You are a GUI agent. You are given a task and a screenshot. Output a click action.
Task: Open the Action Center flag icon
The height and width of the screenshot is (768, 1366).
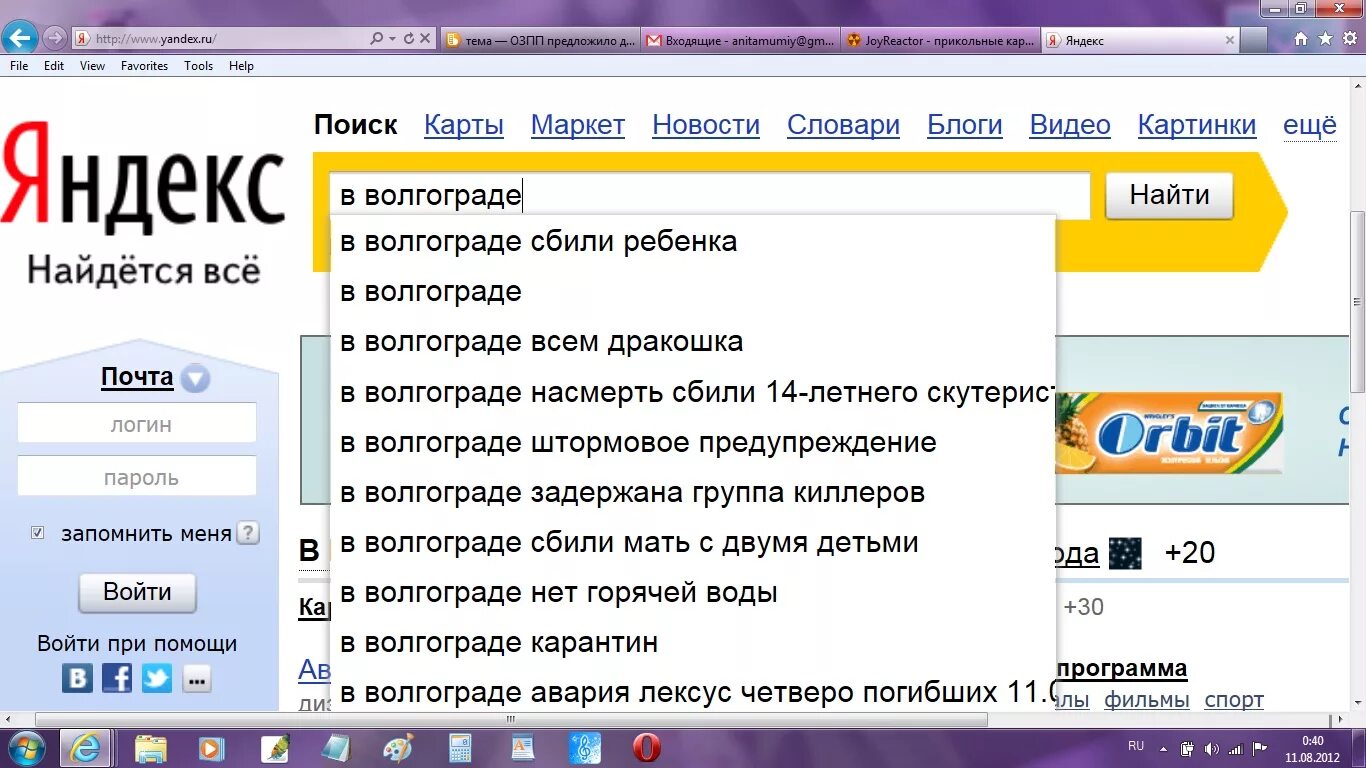click(1260, 748)
